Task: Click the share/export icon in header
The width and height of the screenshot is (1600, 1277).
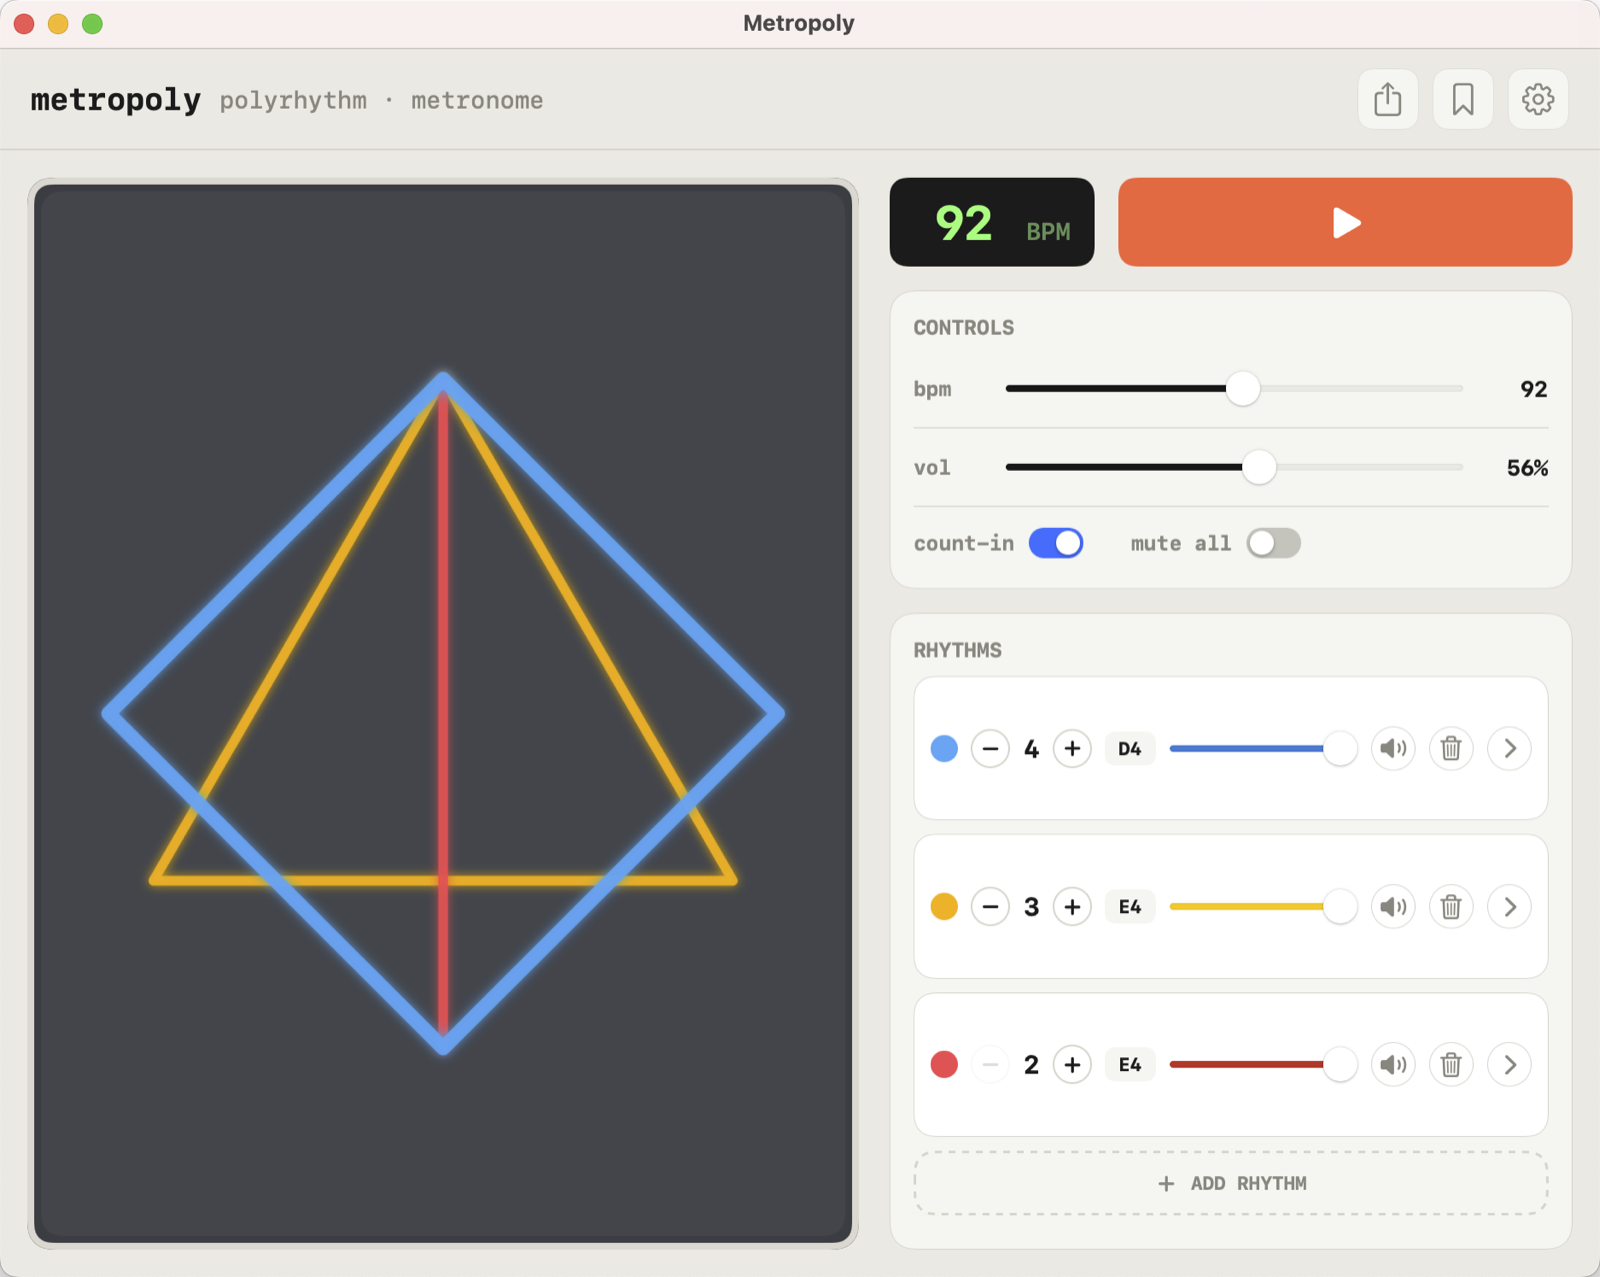Action: coord(1387,99)
